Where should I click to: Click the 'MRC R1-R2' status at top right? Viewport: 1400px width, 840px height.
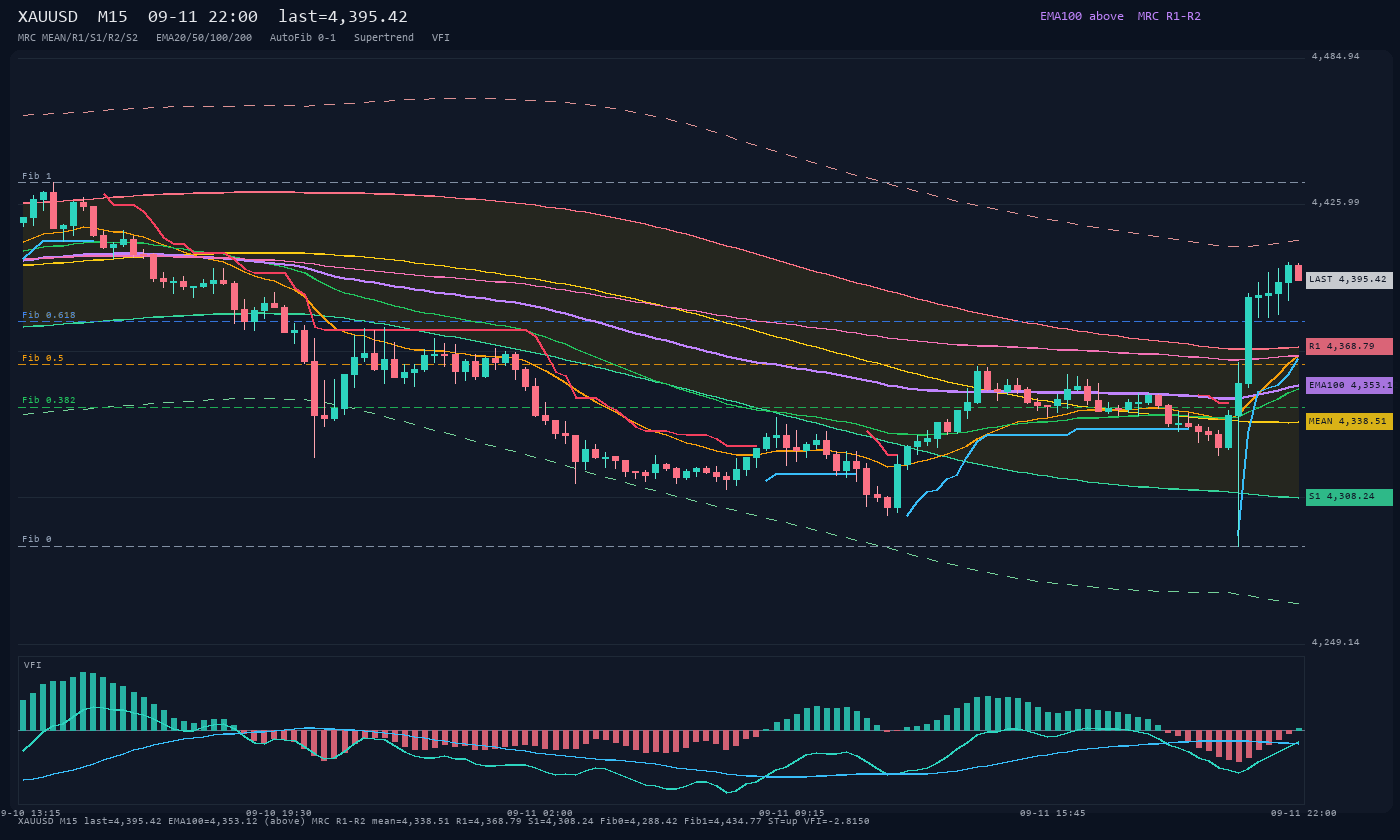pos(1169,16)
